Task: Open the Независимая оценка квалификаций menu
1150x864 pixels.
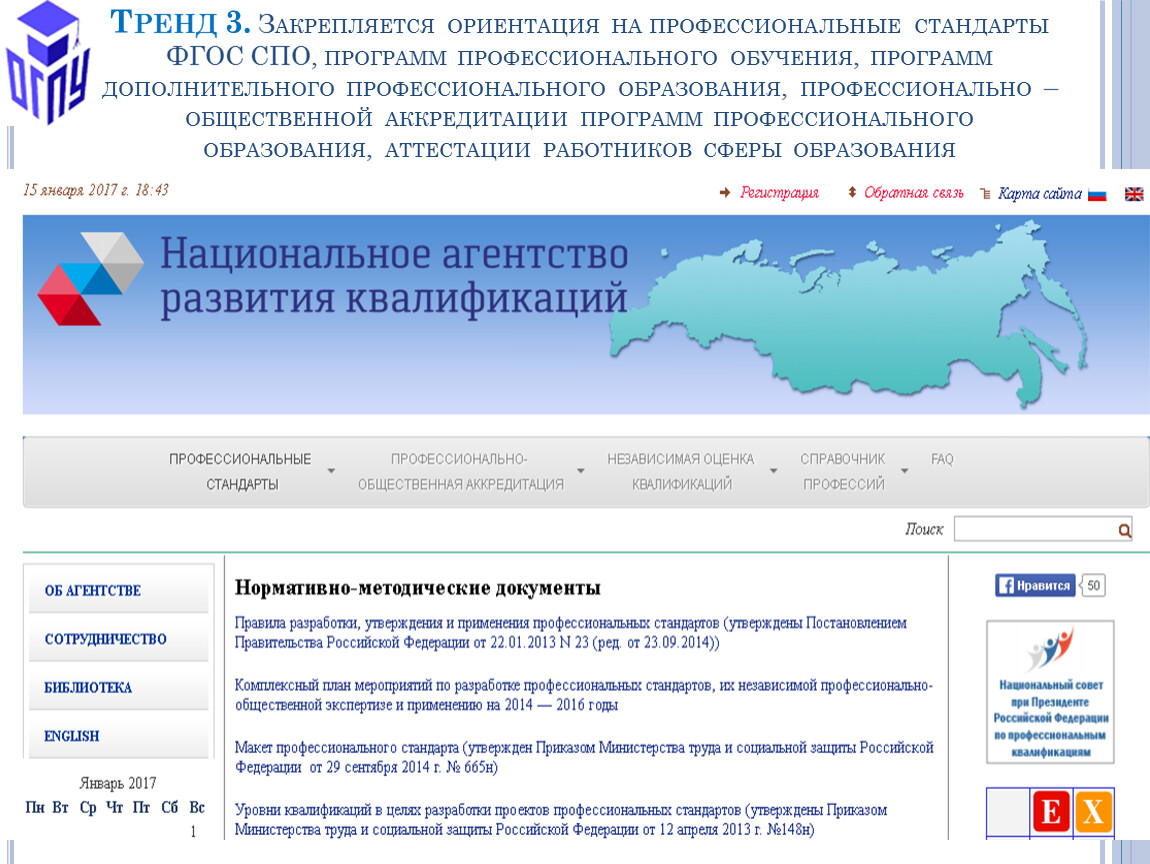Action: point(681,472)
